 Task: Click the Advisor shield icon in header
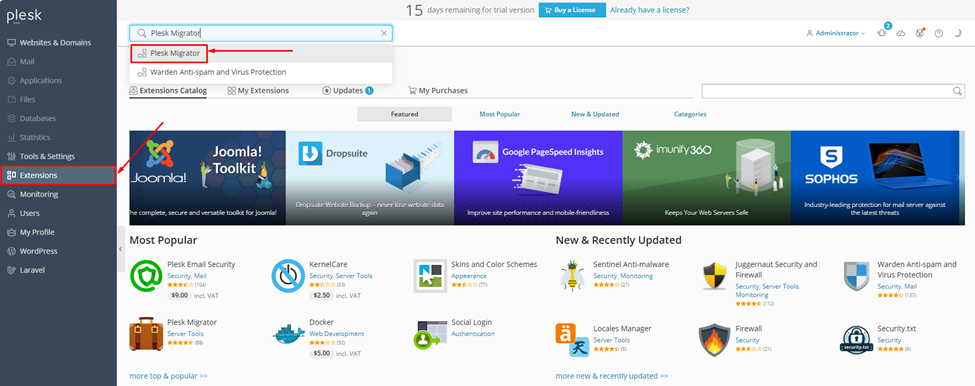pyautogui.click(x=920, y=34)
